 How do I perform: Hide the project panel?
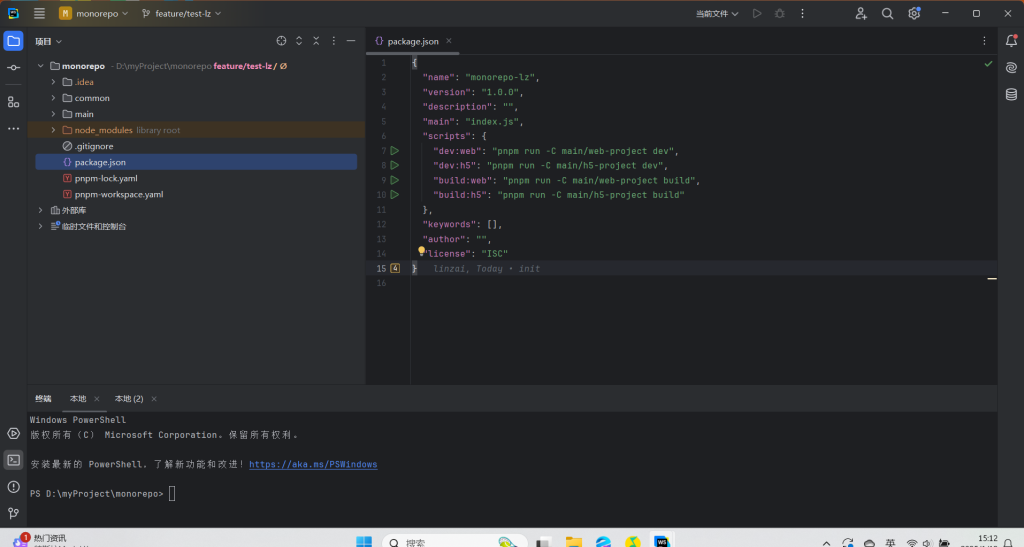point(351,40)
